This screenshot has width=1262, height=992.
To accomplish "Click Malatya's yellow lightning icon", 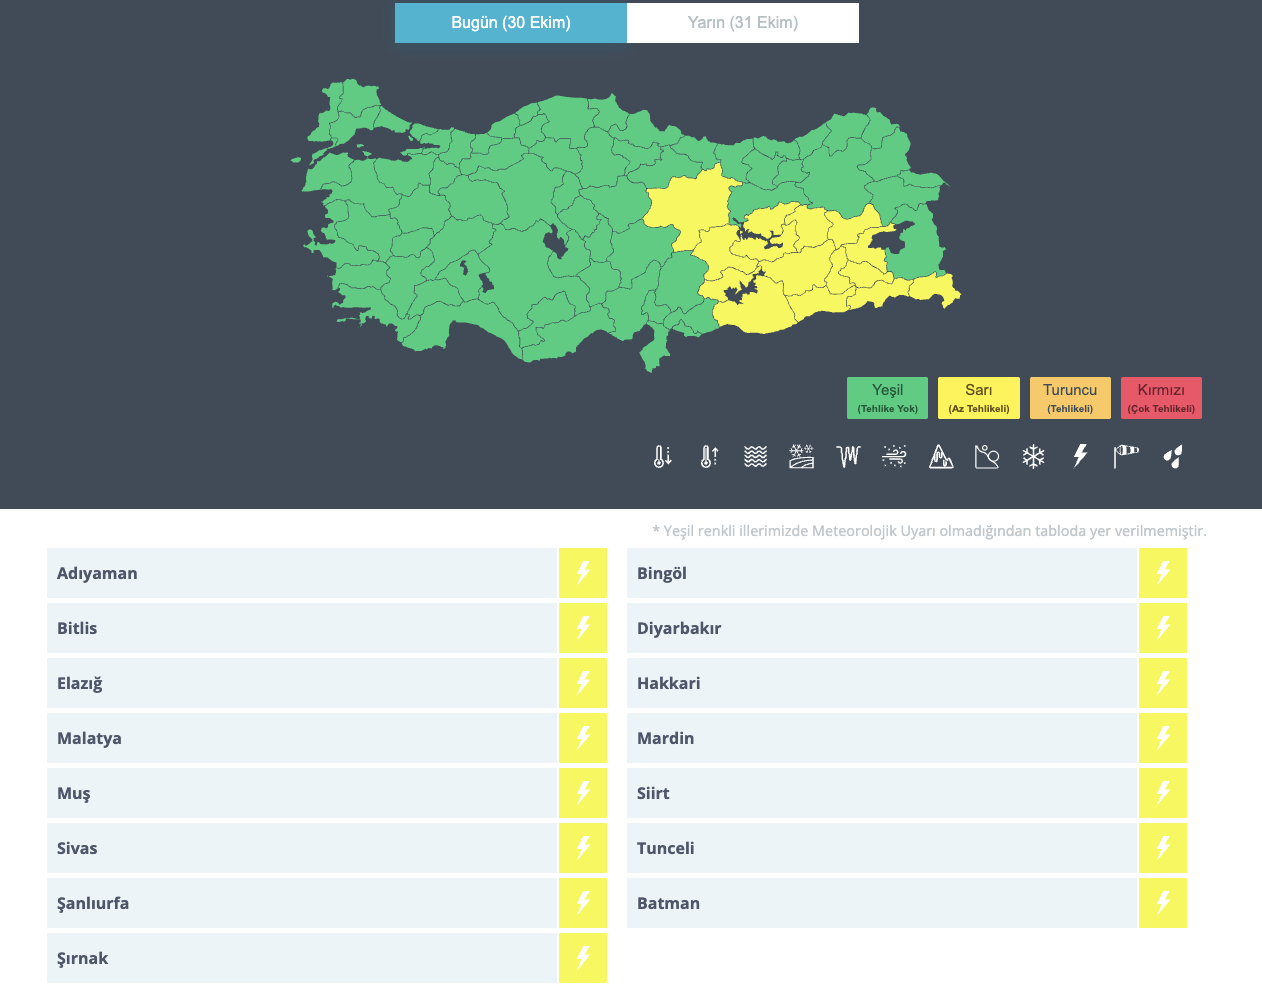I will click(x=583, y=738).
